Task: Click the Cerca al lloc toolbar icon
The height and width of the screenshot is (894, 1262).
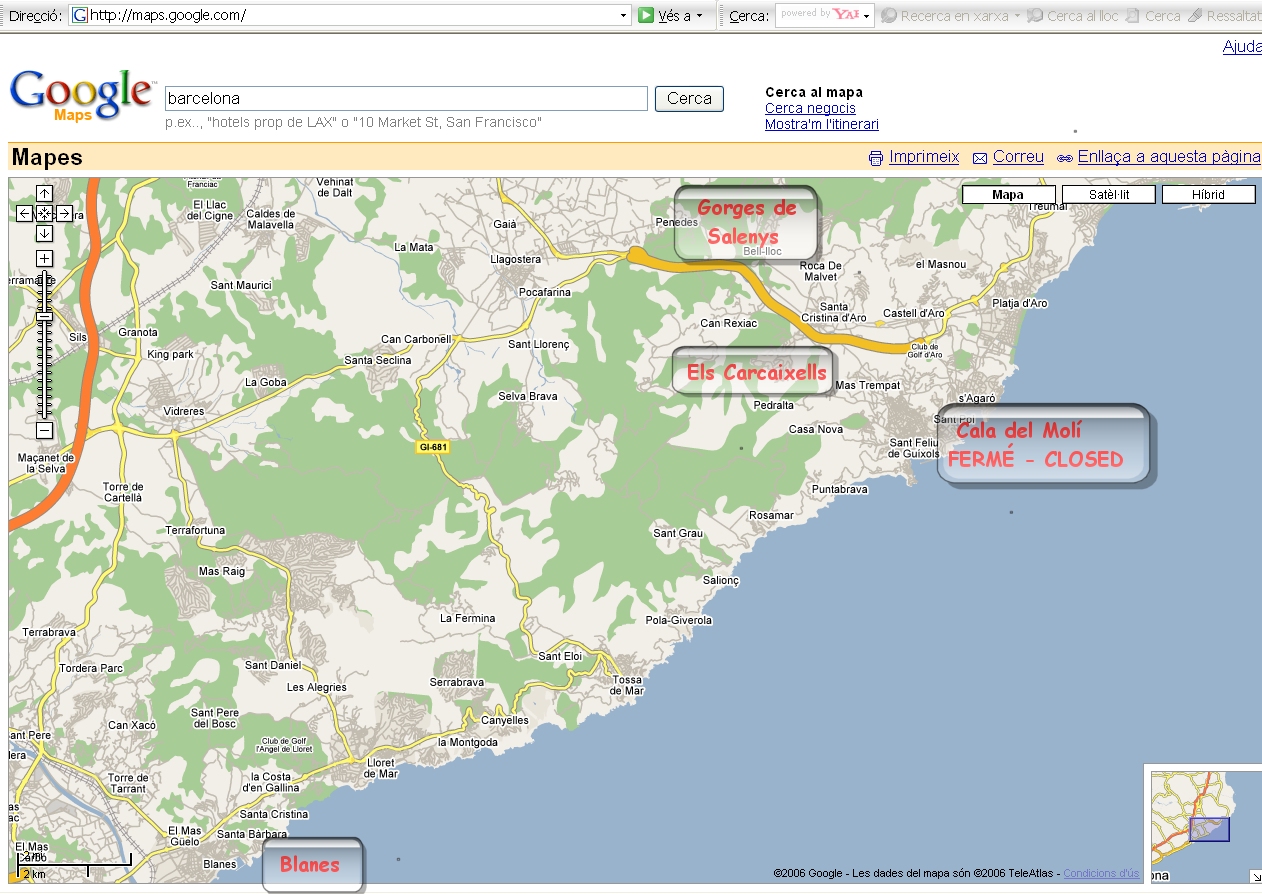Action: coord(1035,16)
